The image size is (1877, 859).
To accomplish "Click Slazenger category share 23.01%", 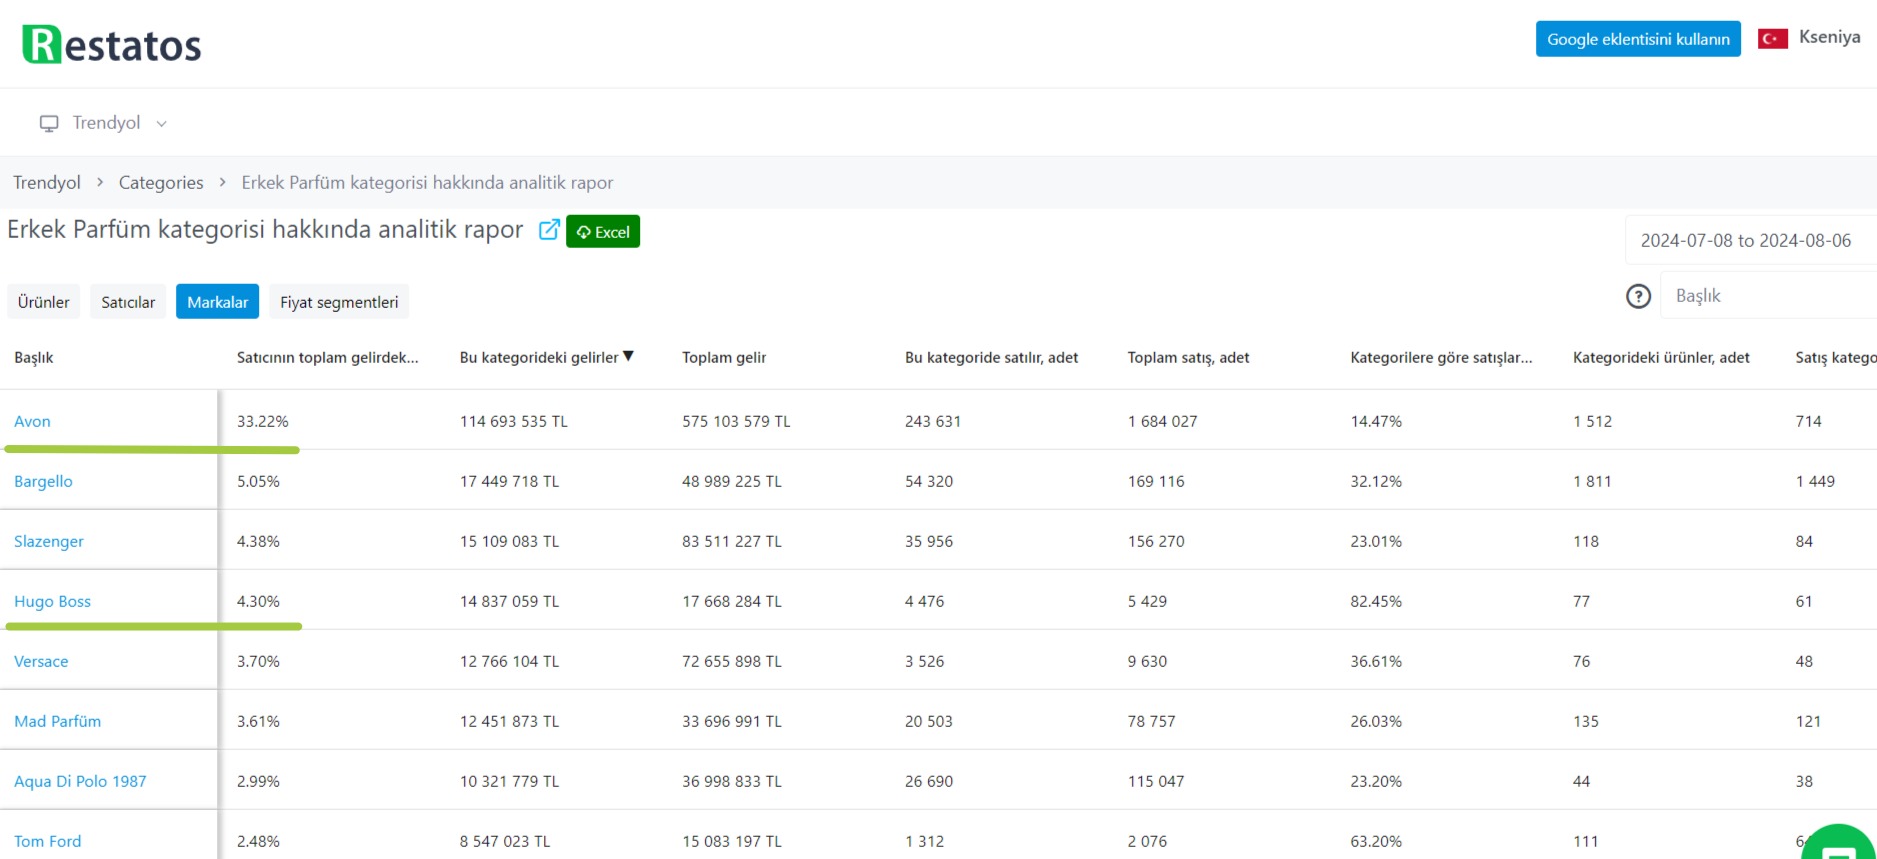I will click(1376, 541).
